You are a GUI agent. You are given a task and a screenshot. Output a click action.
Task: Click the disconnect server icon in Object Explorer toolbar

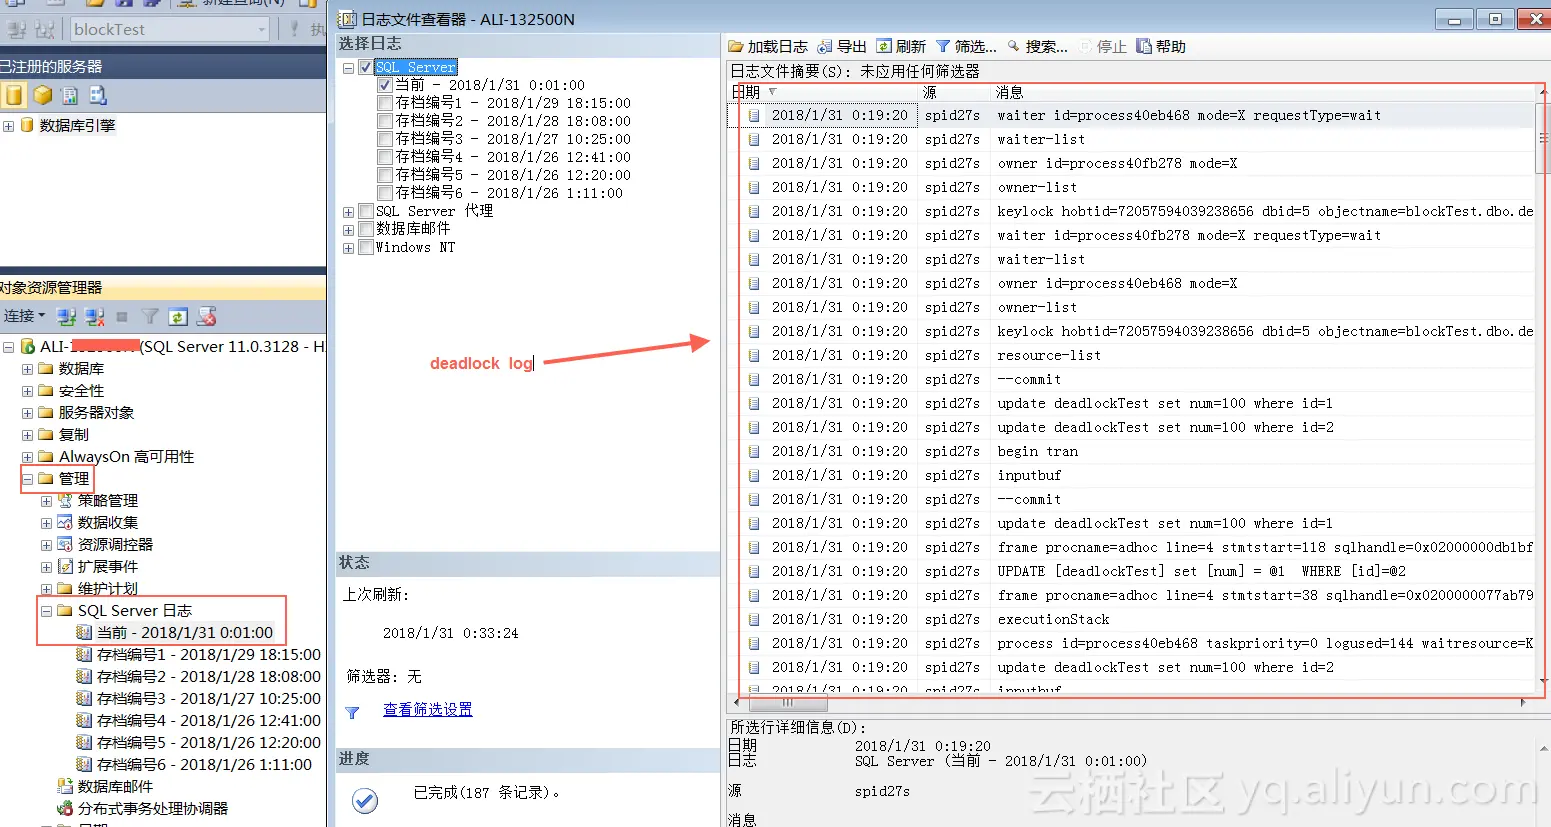pos(95,317)
